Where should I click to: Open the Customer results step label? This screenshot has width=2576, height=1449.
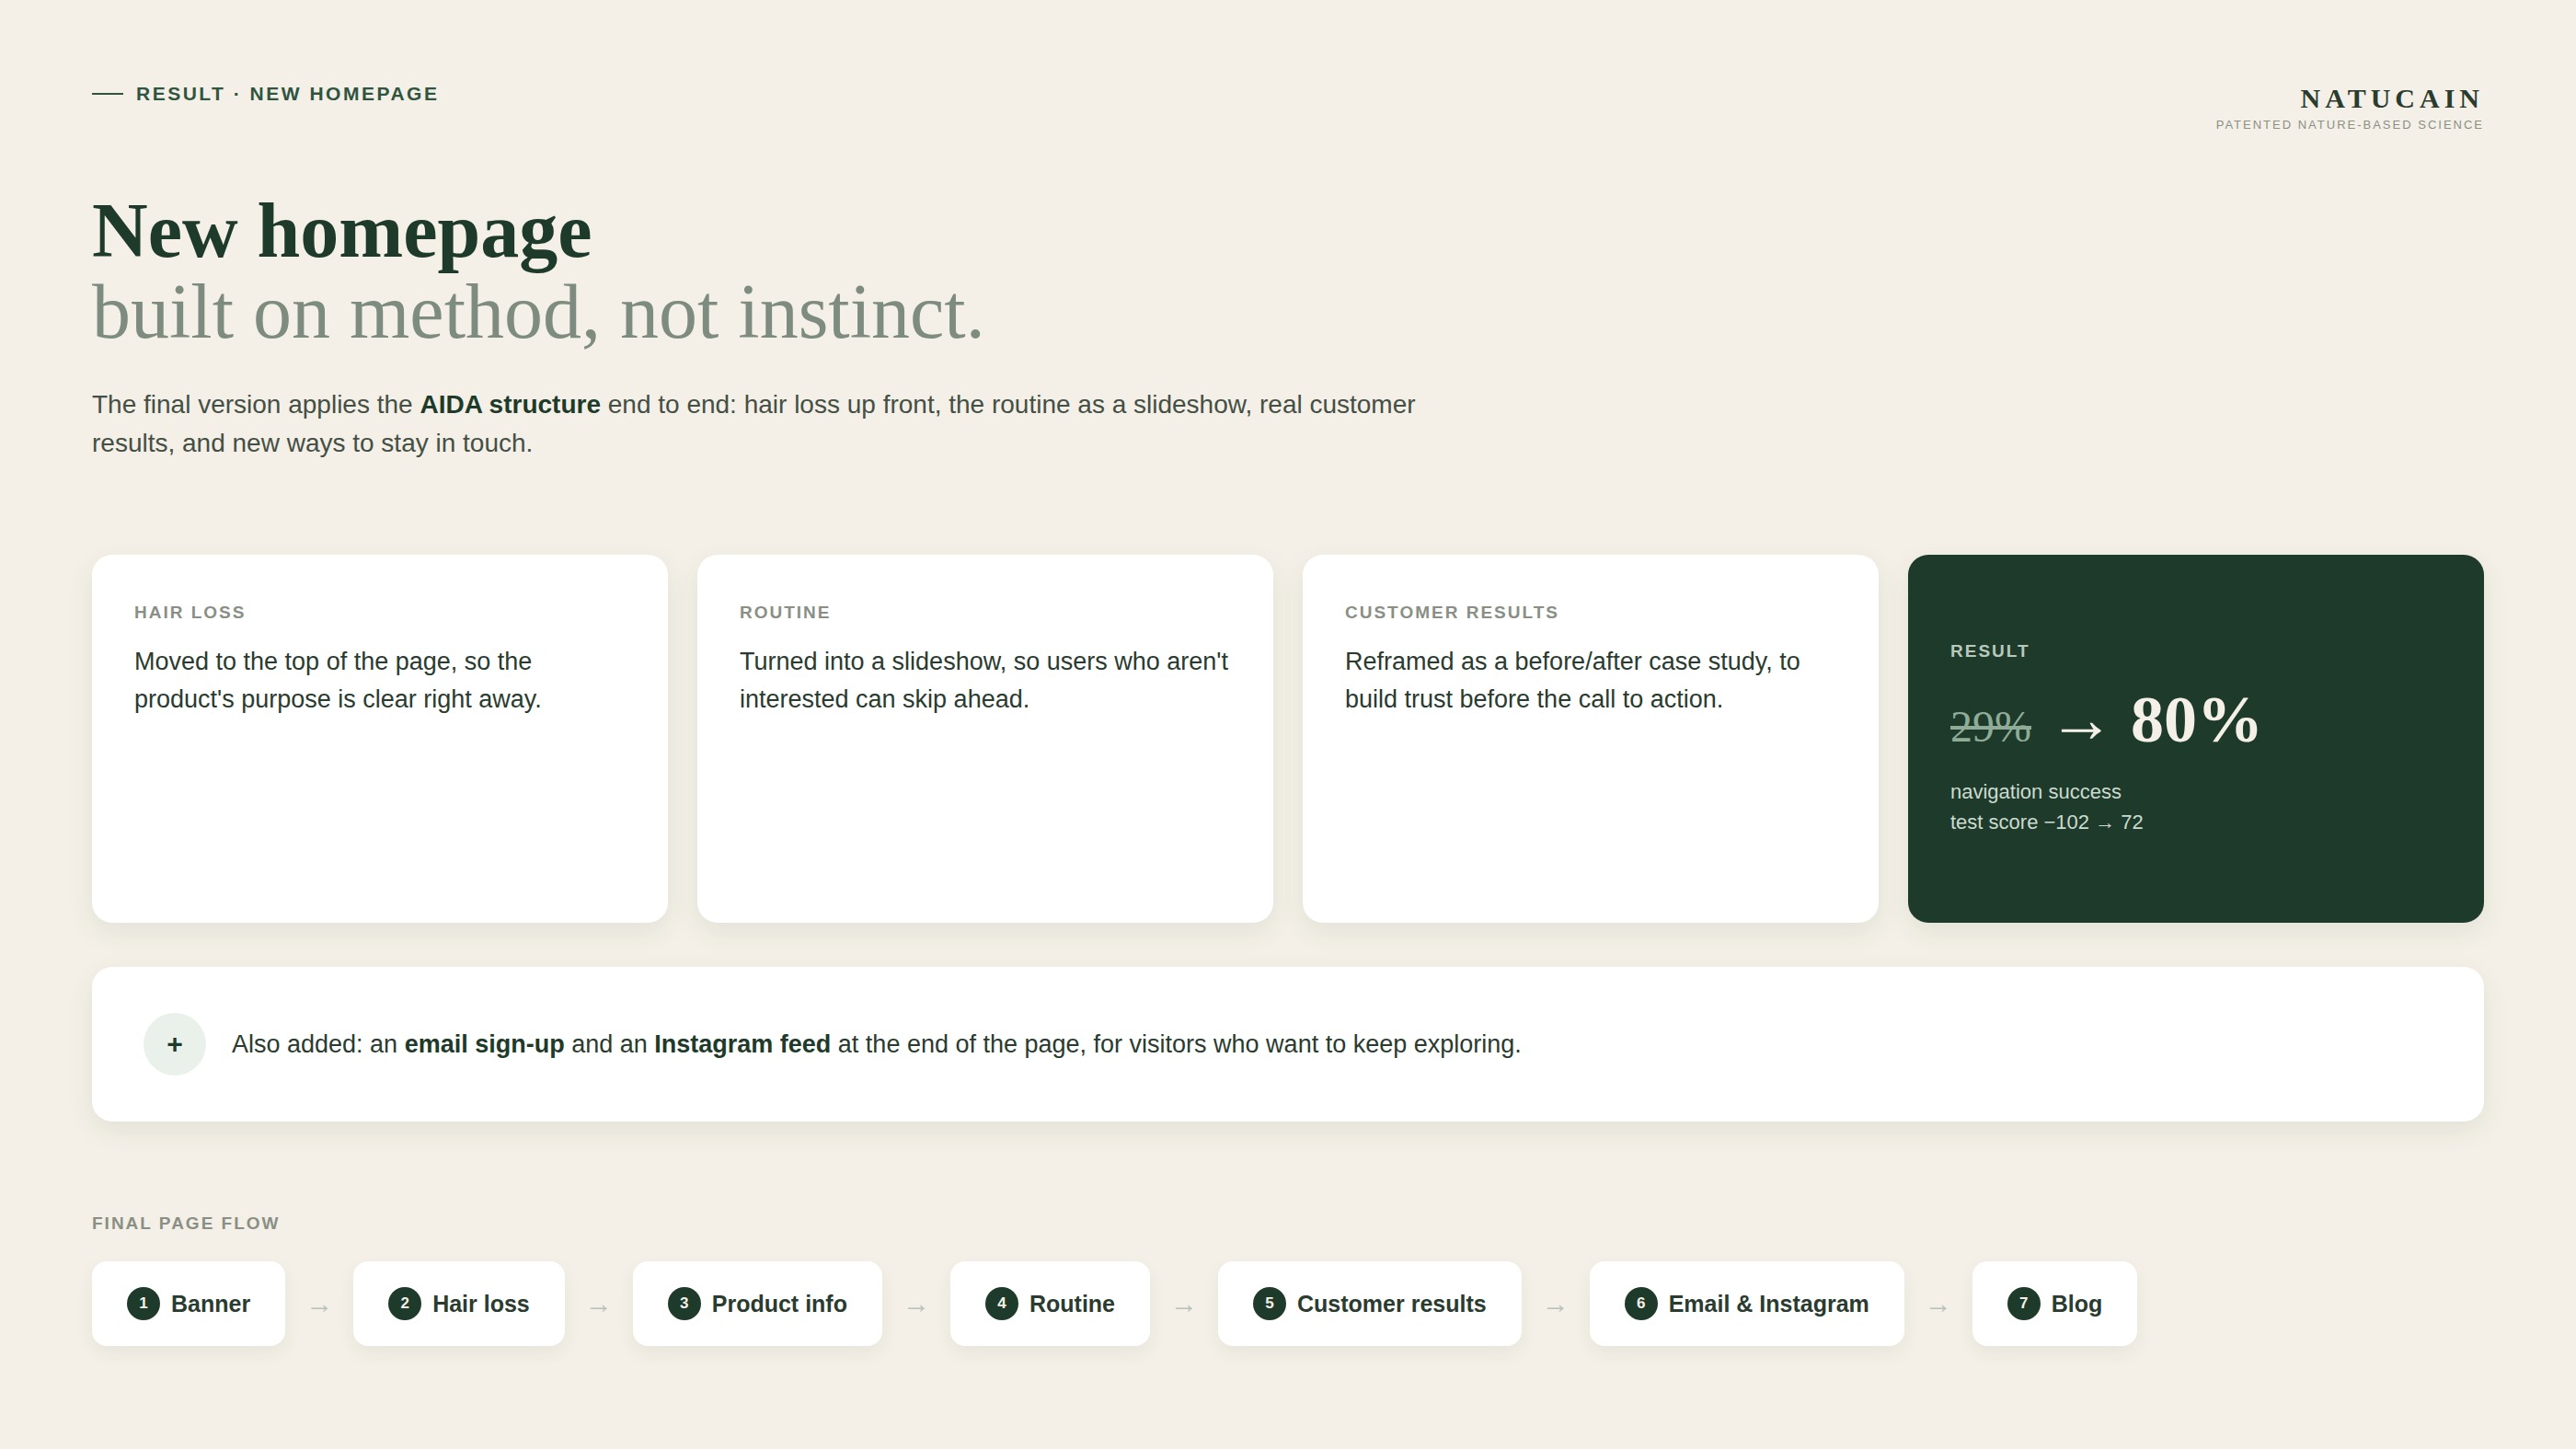pos(1391,1304)
